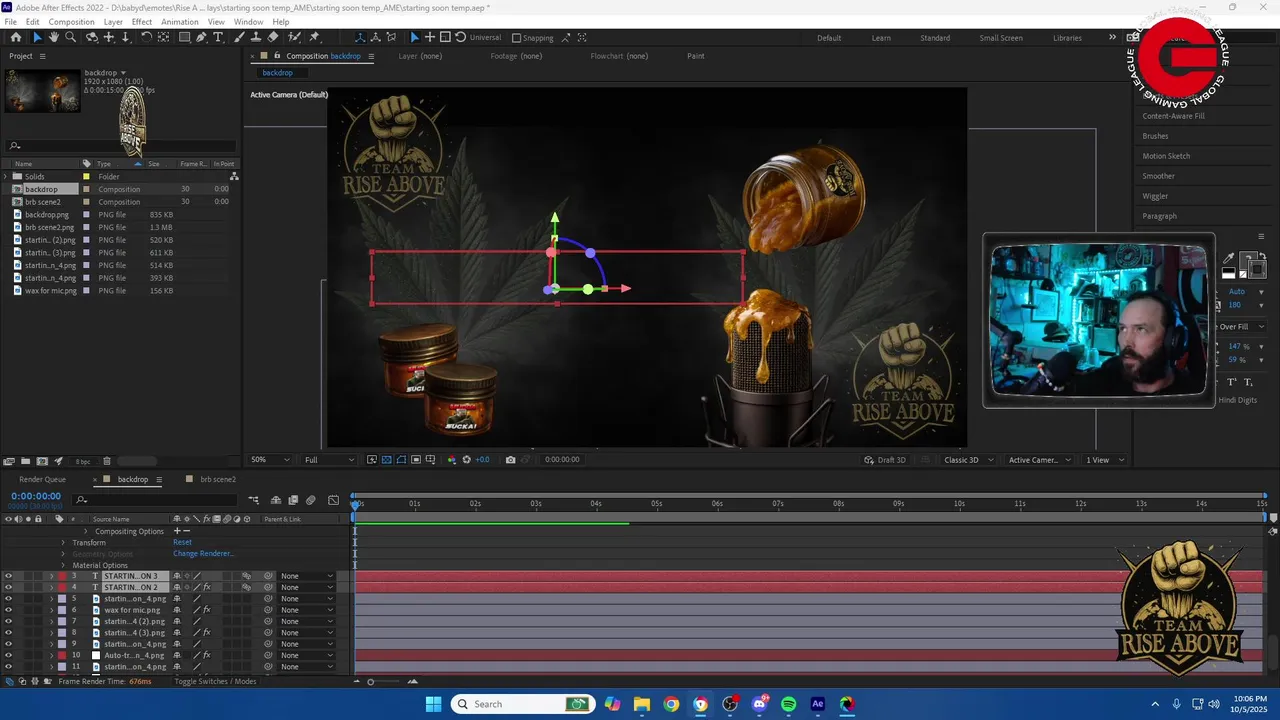Click the timeline zoom slider
1280x720 pixels.
tap(371, 682)
